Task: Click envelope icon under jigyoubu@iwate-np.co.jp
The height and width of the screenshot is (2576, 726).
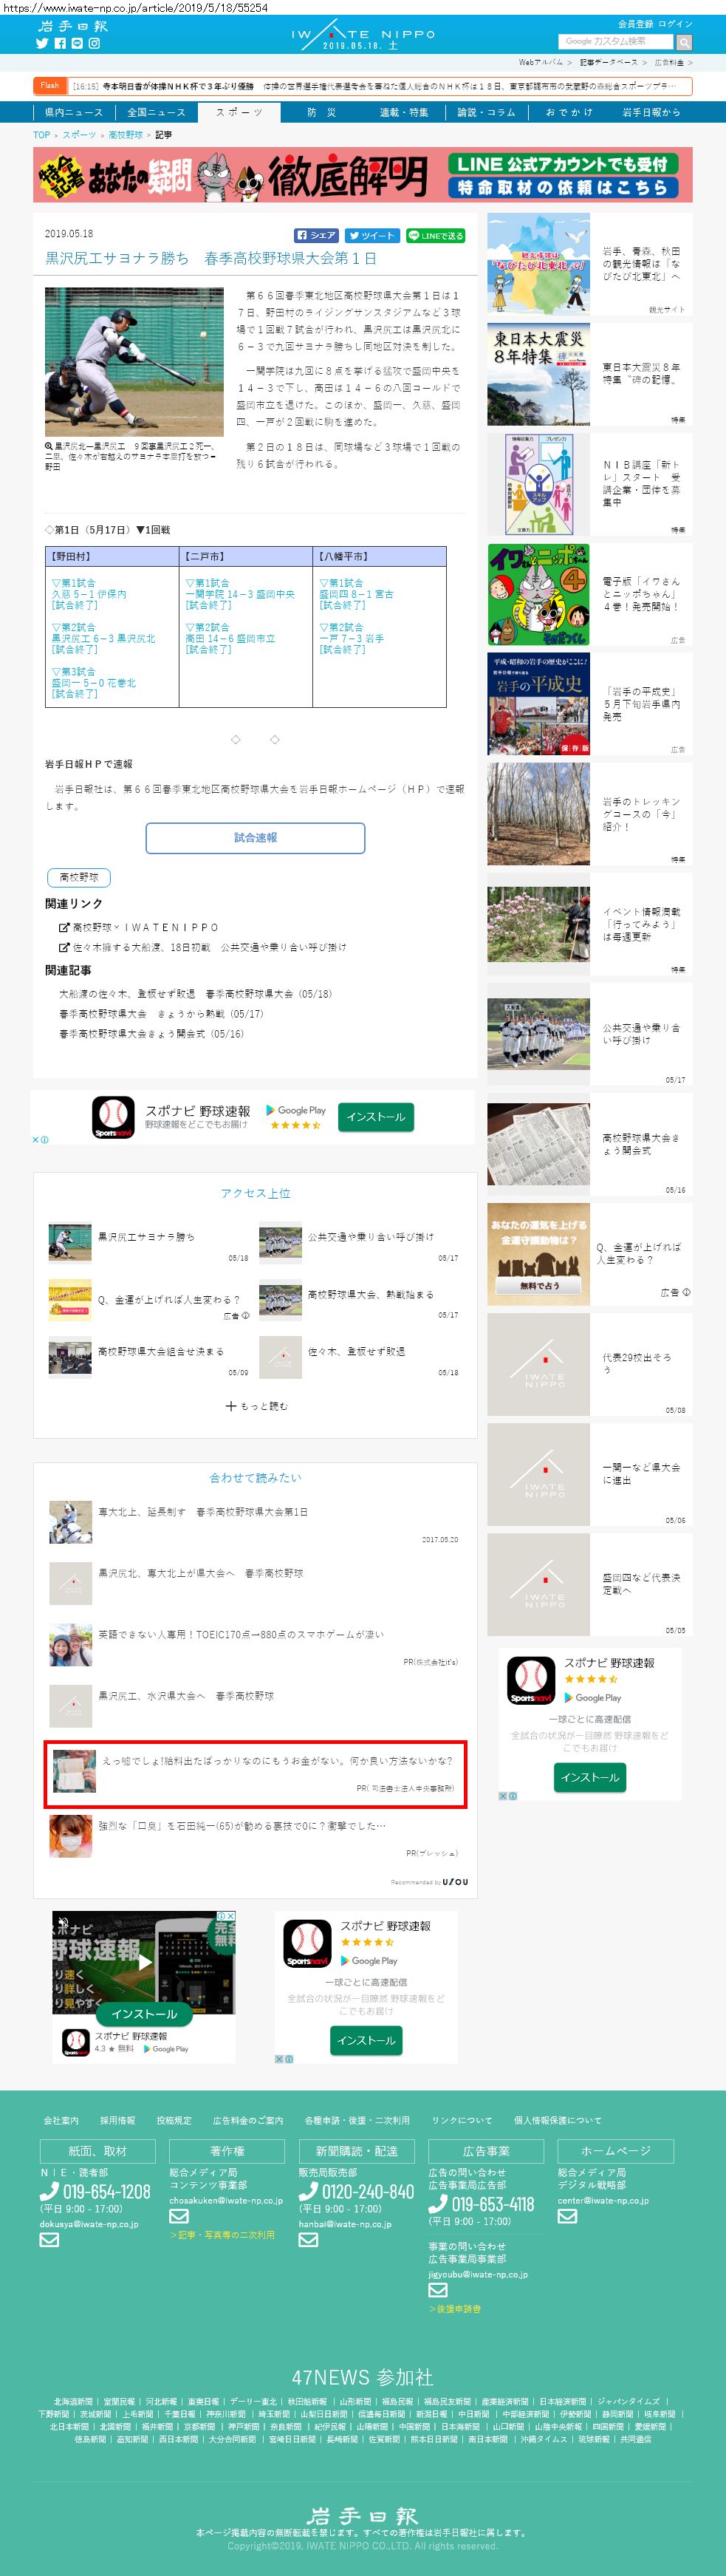Action: click(438, 2289)
